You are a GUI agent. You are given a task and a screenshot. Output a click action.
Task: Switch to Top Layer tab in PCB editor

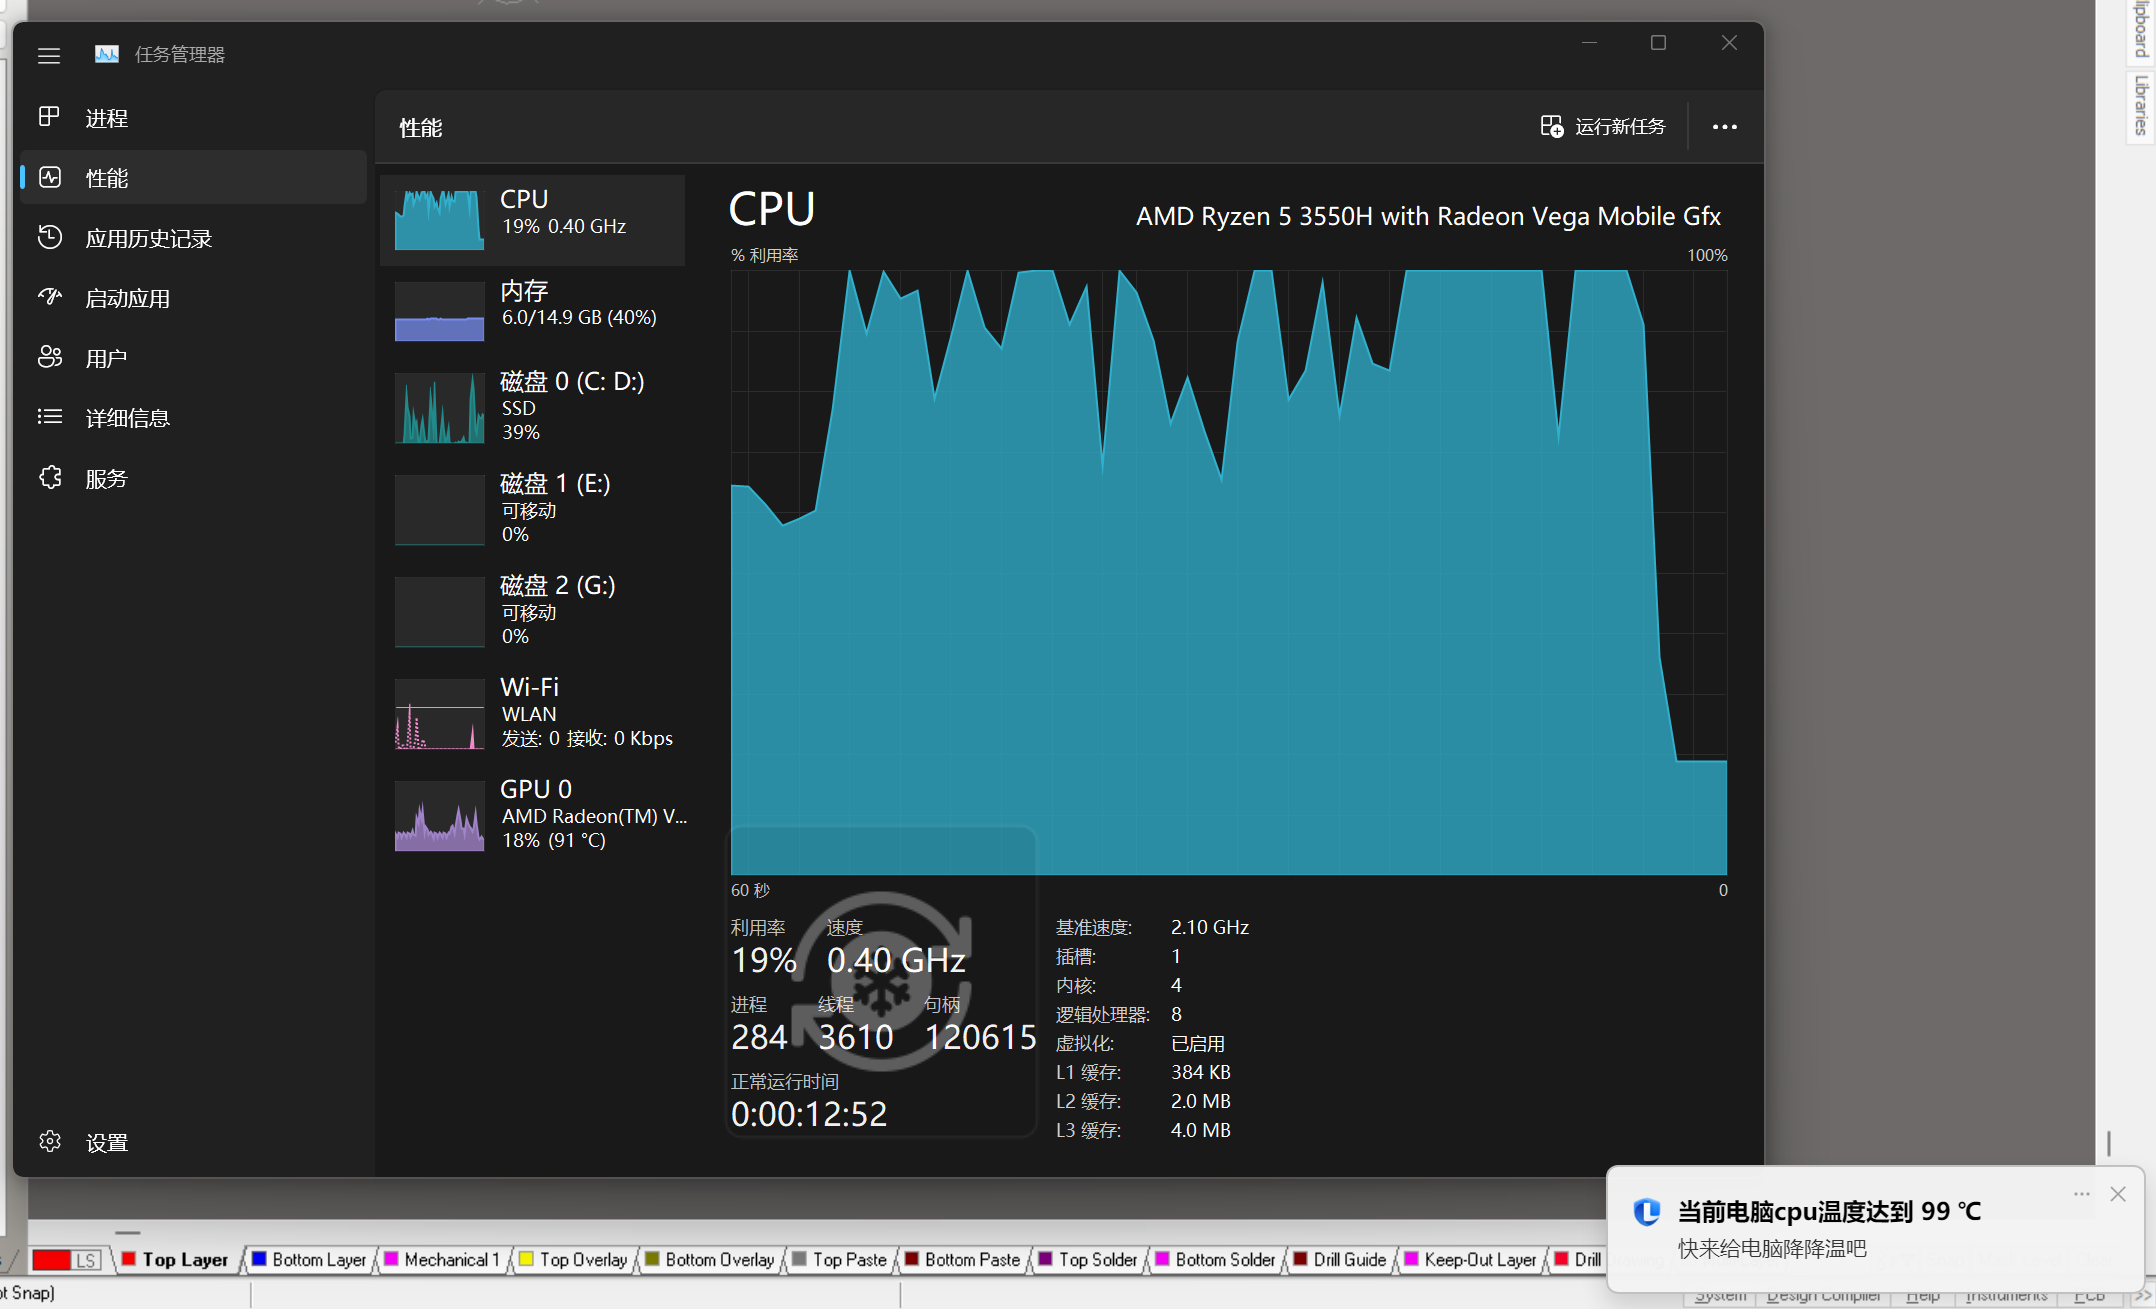[177, 1260]
